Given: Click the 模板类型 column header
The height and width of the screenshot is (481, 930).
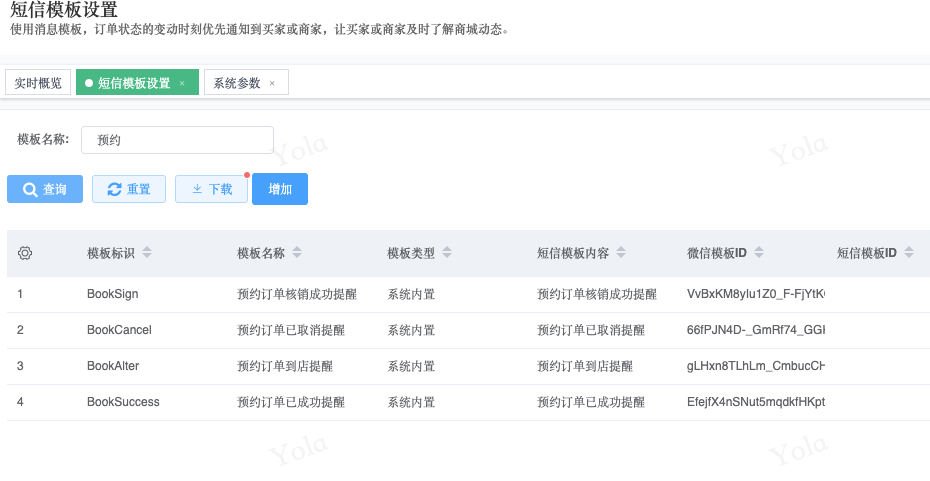Looking at the screenshot, I should coord(411,253).
